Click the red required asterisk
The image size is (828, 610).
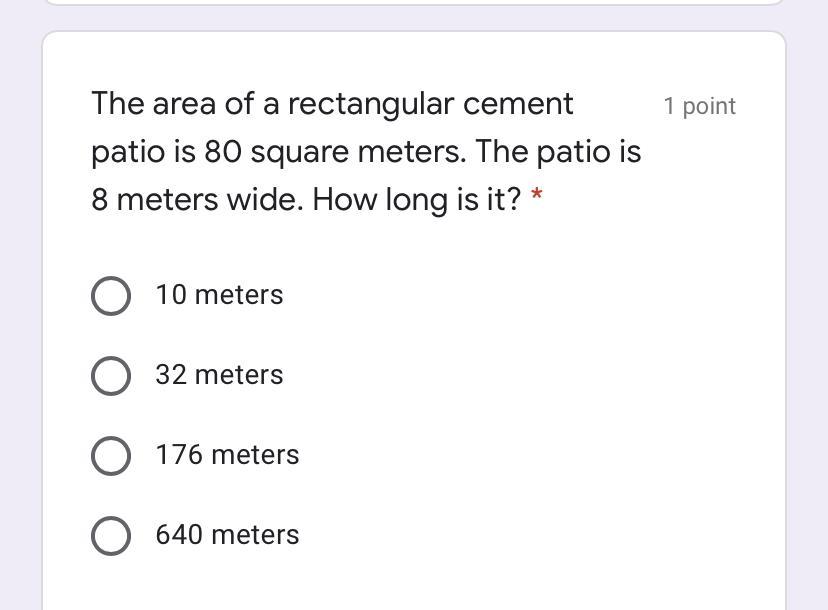[x=537, y=196]
